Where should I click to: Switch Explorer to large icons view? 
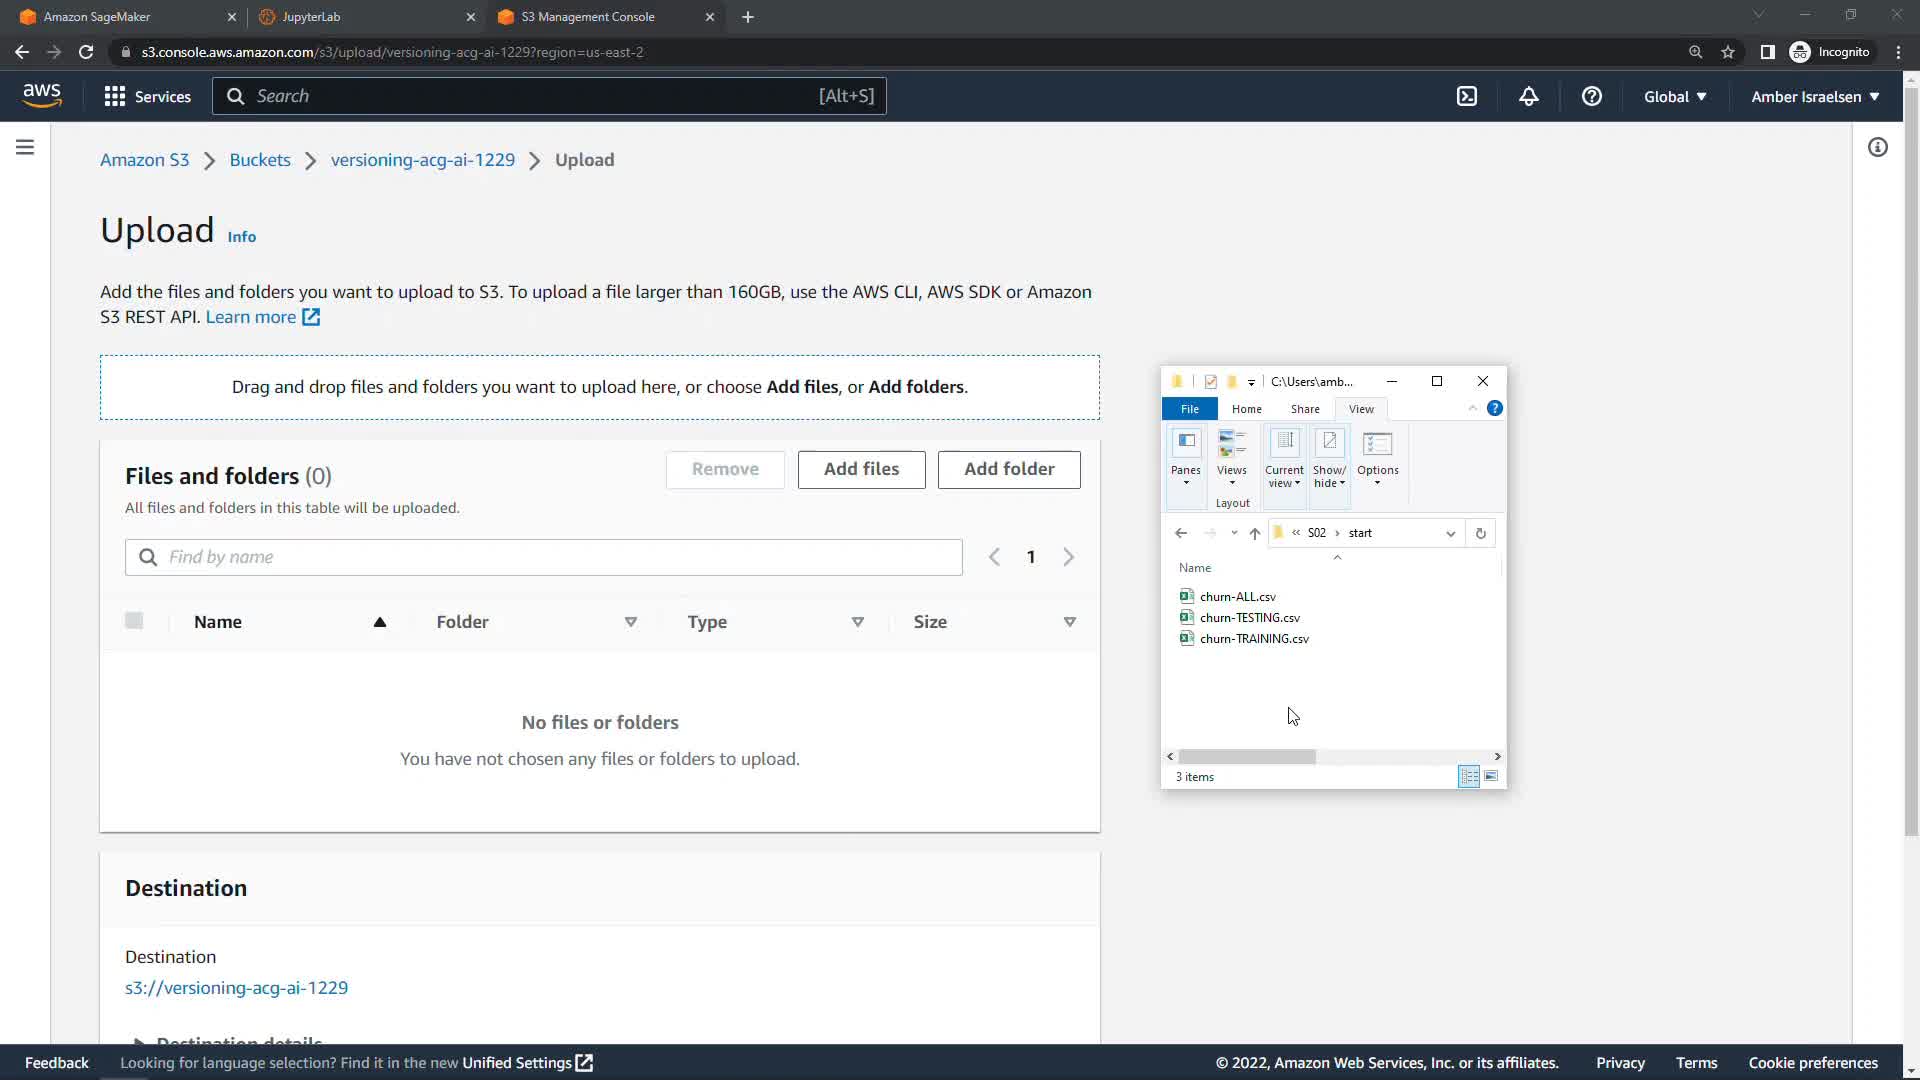tap(1491, 776)
